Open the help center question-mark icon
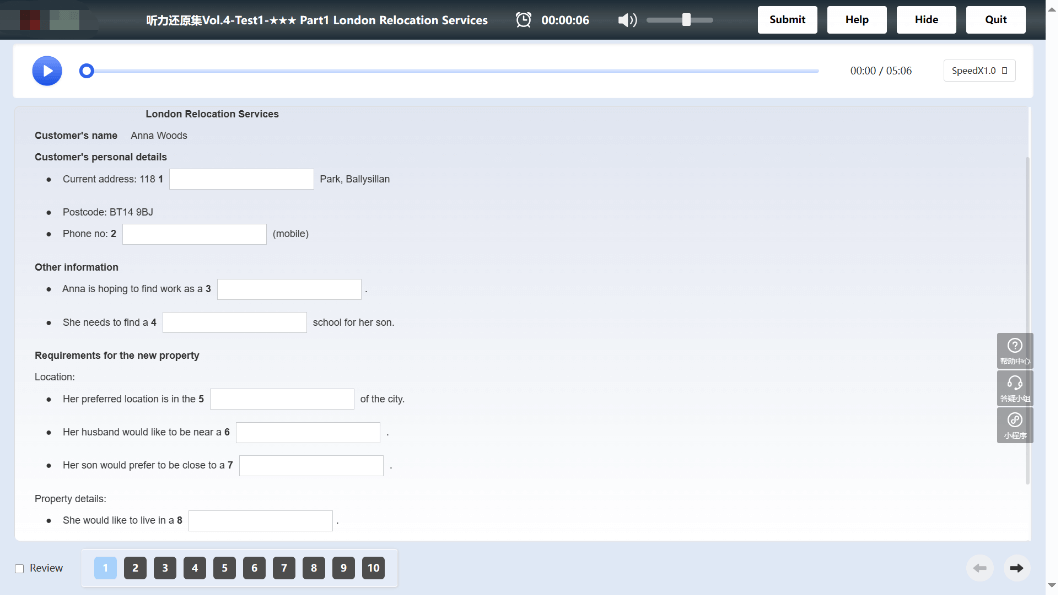The height and width of the screenshot is (595, 1058). (1015, 351)
